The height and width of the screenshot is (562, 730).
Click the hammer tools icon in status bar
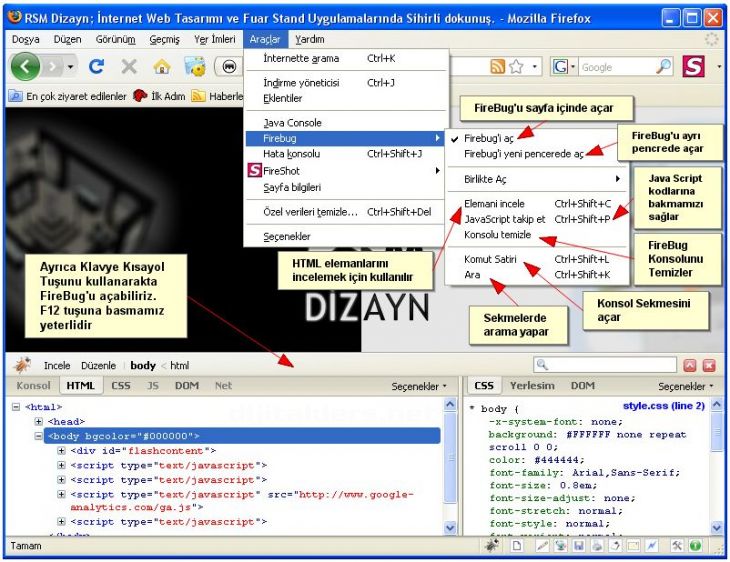677,545
